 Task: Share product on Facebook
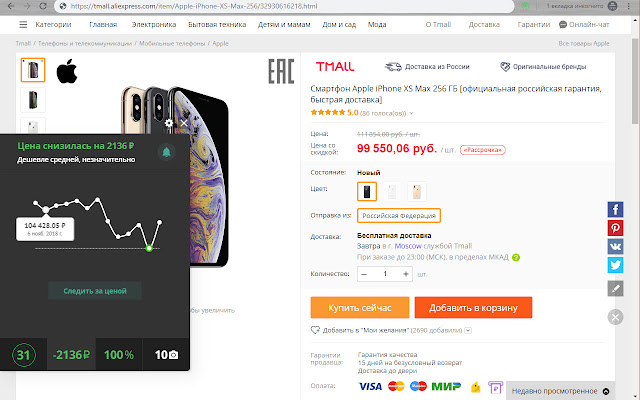coord(615,209)
